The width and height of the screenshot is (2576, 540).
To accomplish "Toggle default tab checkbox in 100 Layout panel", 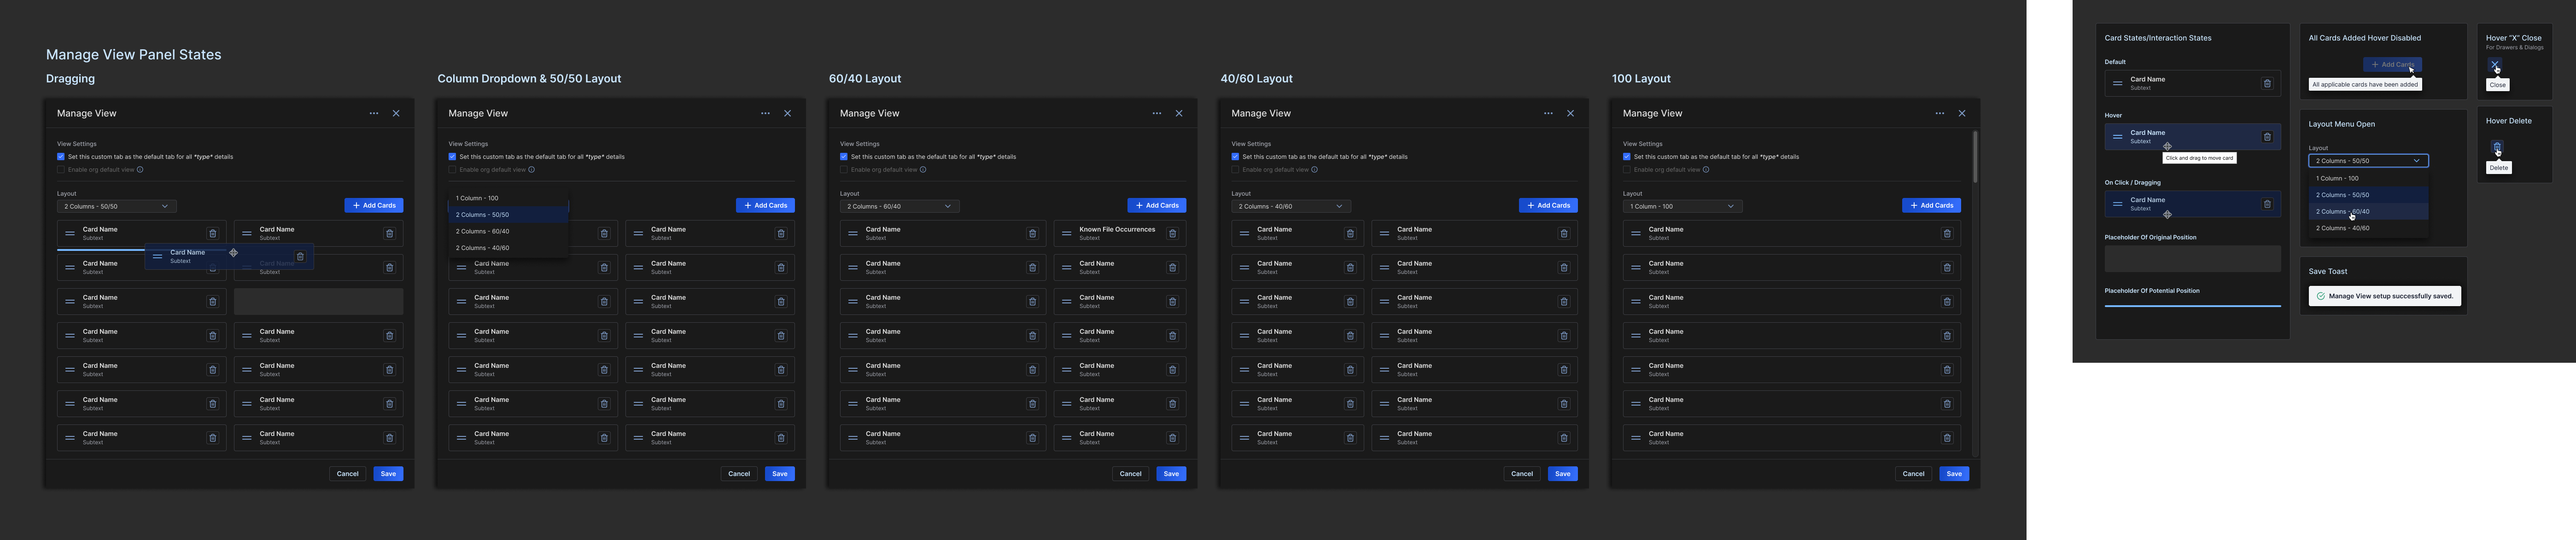I will (1627, 157).
